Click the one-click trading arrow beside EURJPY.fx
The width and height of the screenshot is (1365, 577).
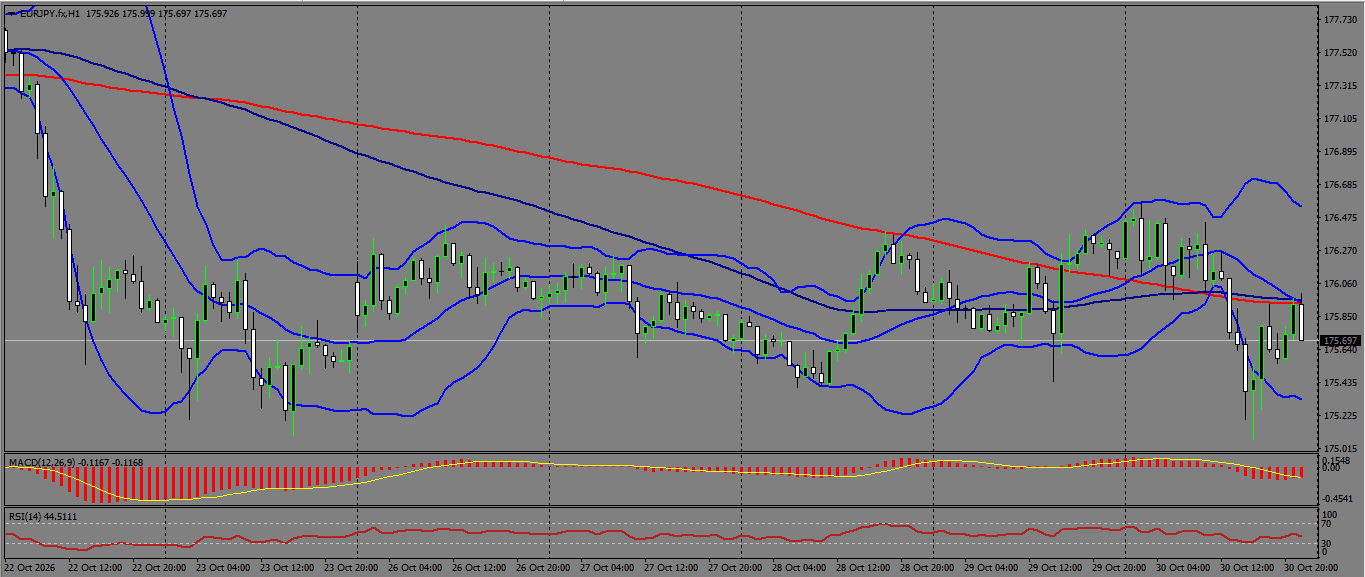(11, 14)
